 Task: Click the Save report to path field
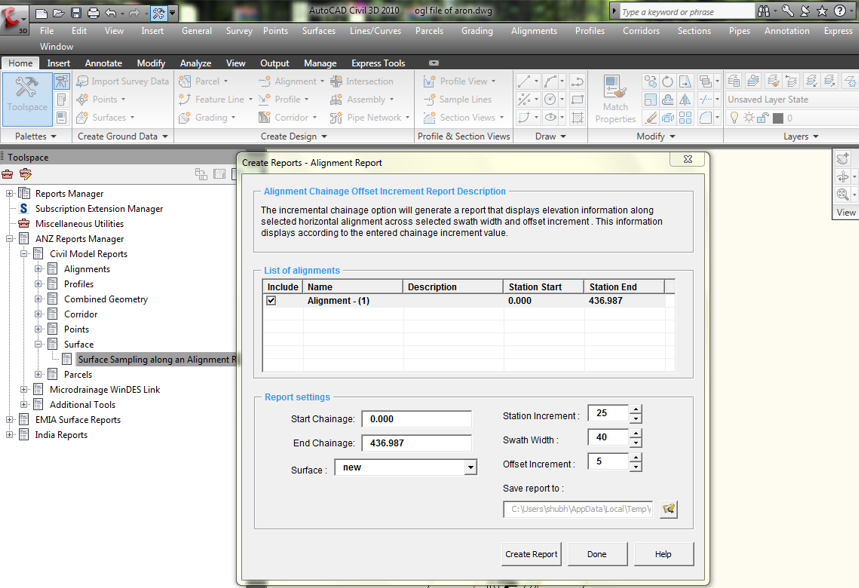(x=578, y=509)
